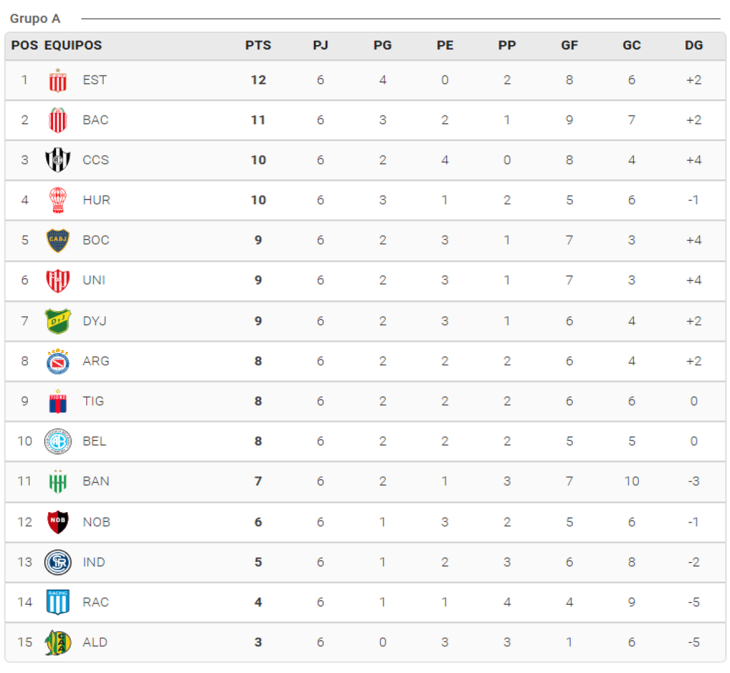This screenshot has height=673, width=730.
Task: Click the Racing sky-blue striped crest
Action: click(58, 602)
